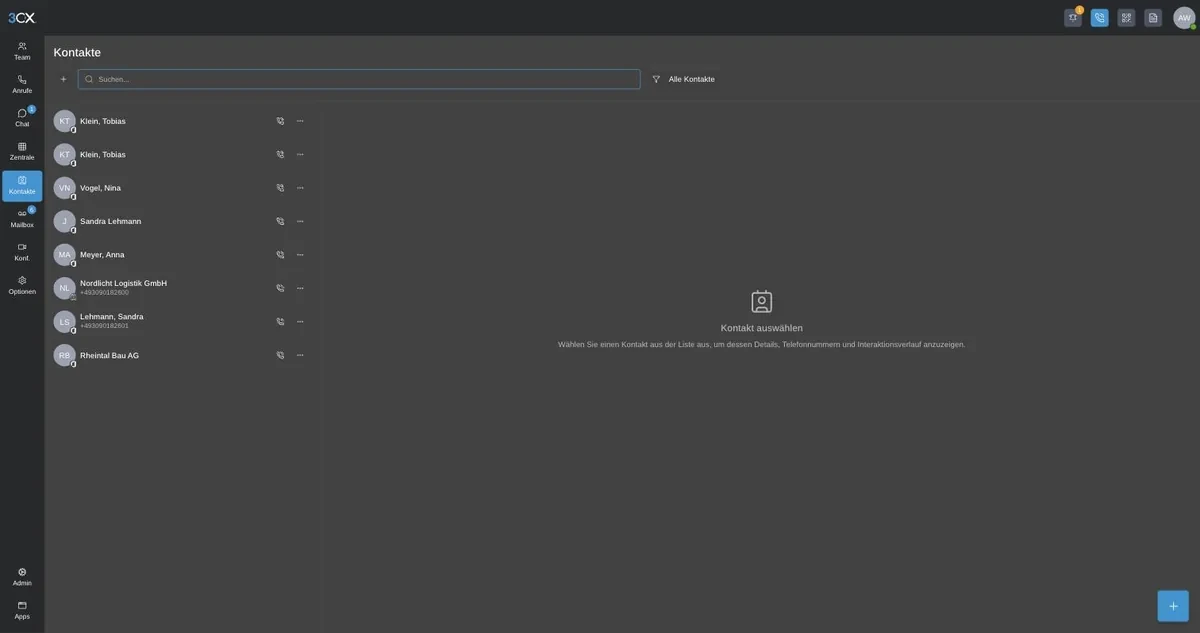This screenshot has width=1200, height=633.
Task: Call Lehmann, Sandra using the phone icon
Action: click(280, 322)
